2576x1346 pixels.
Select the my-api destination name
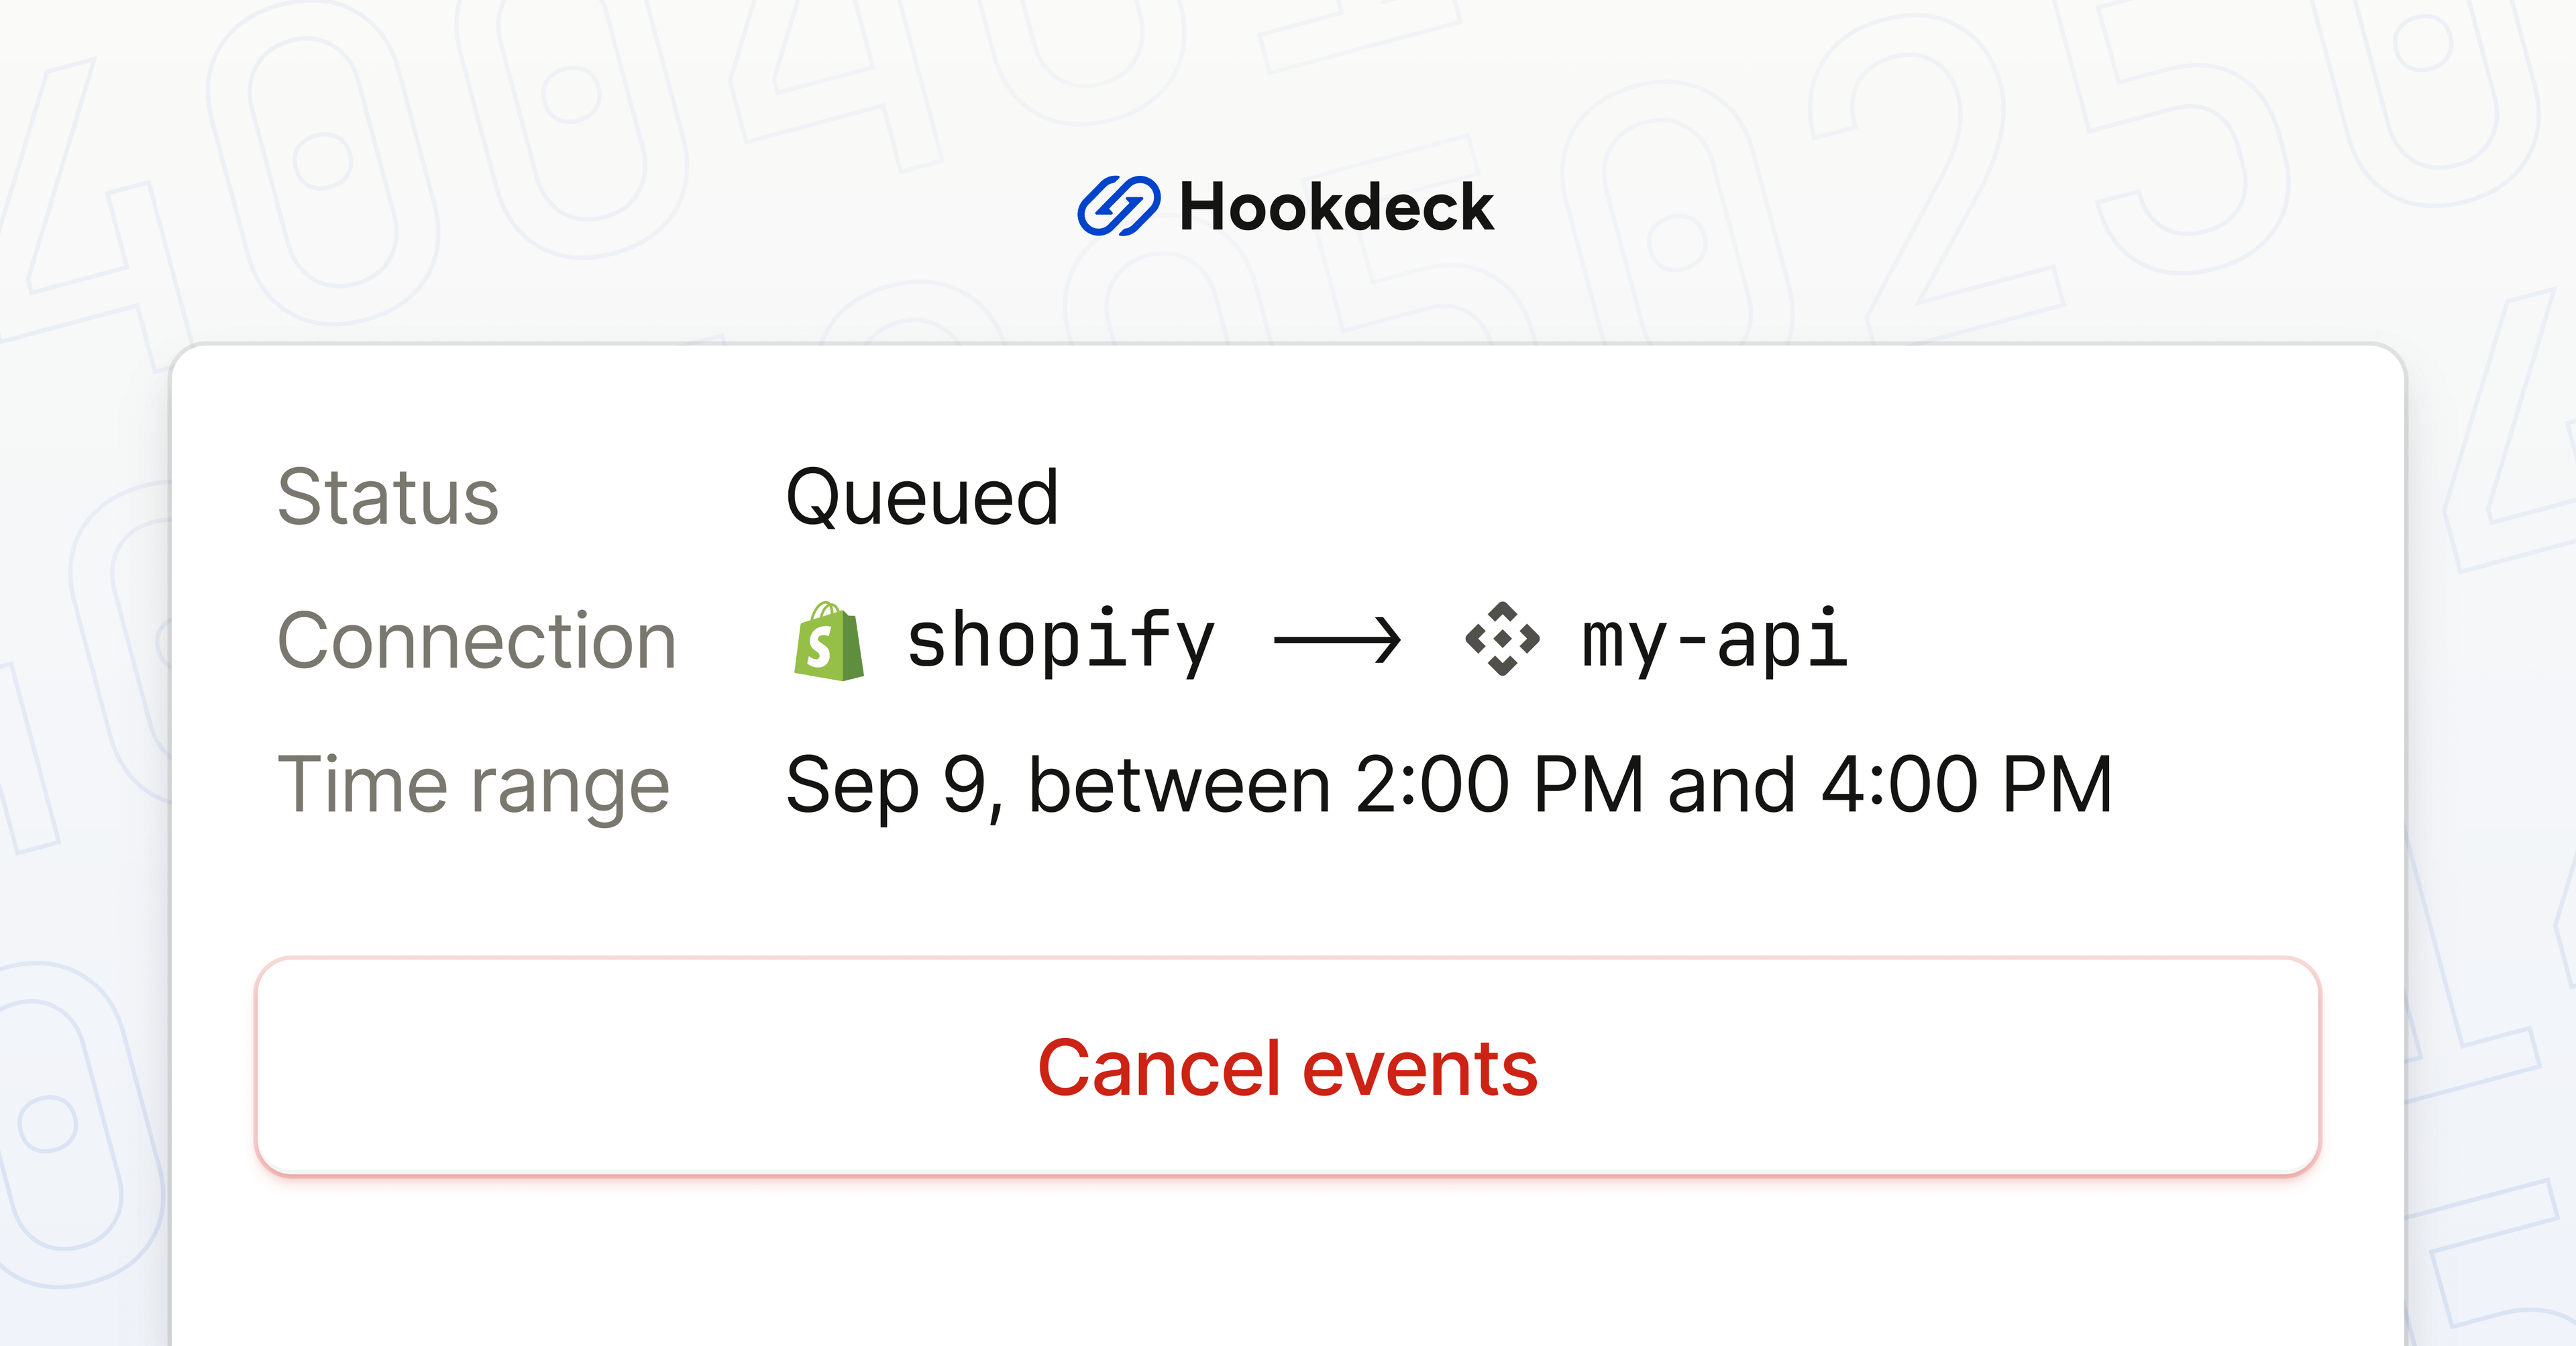click(1714, 641)
